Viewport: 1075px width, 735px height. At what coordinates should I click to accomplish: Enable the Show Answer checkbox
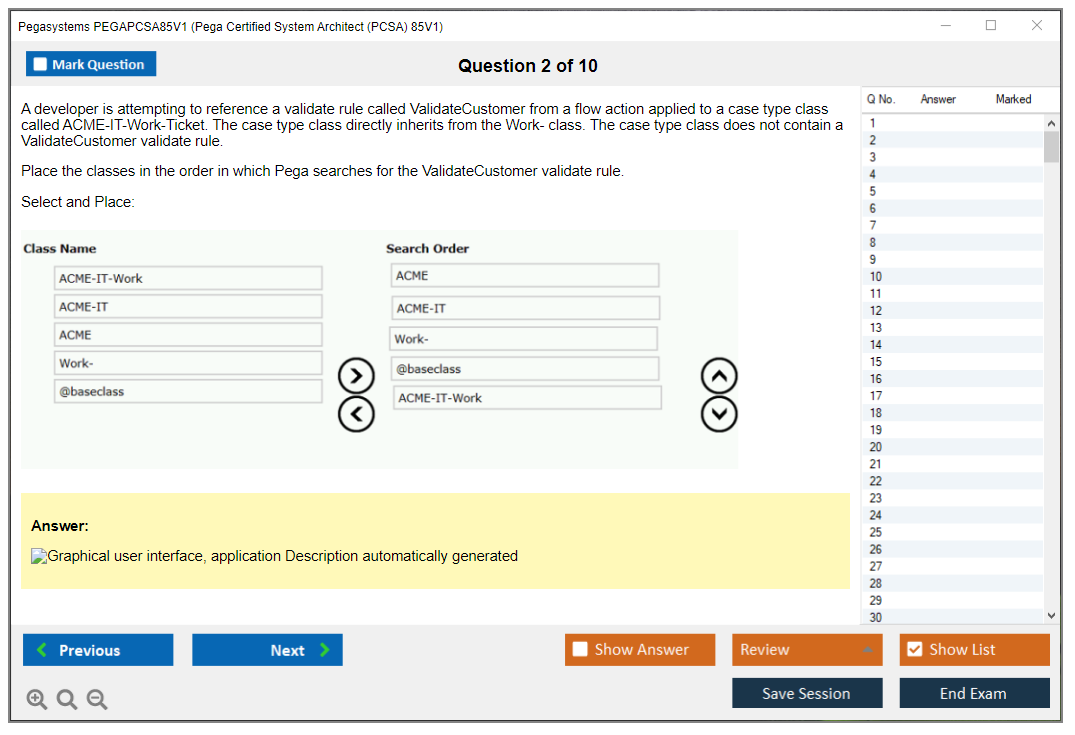580,650
